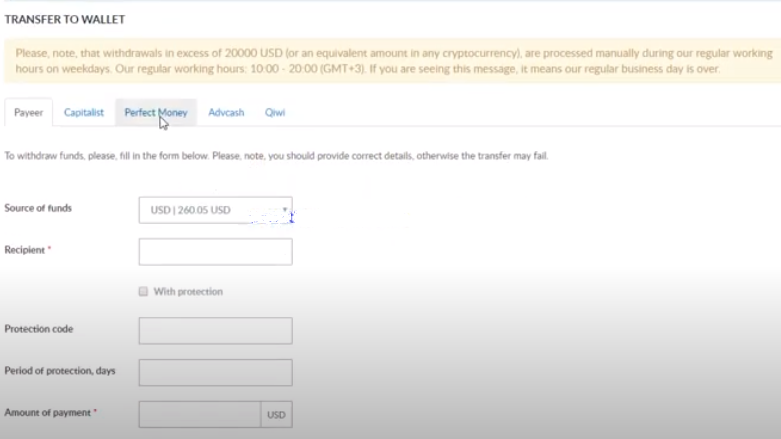This screenshot has height=439, width=781.
Task: Switch to the Payeer tab
Action: click(28, 113)
